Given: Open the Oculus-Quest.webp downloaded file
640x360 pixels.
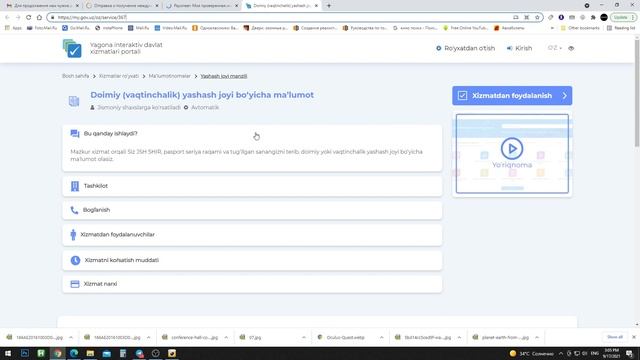Looking at the screenshot, I should 345,337.
